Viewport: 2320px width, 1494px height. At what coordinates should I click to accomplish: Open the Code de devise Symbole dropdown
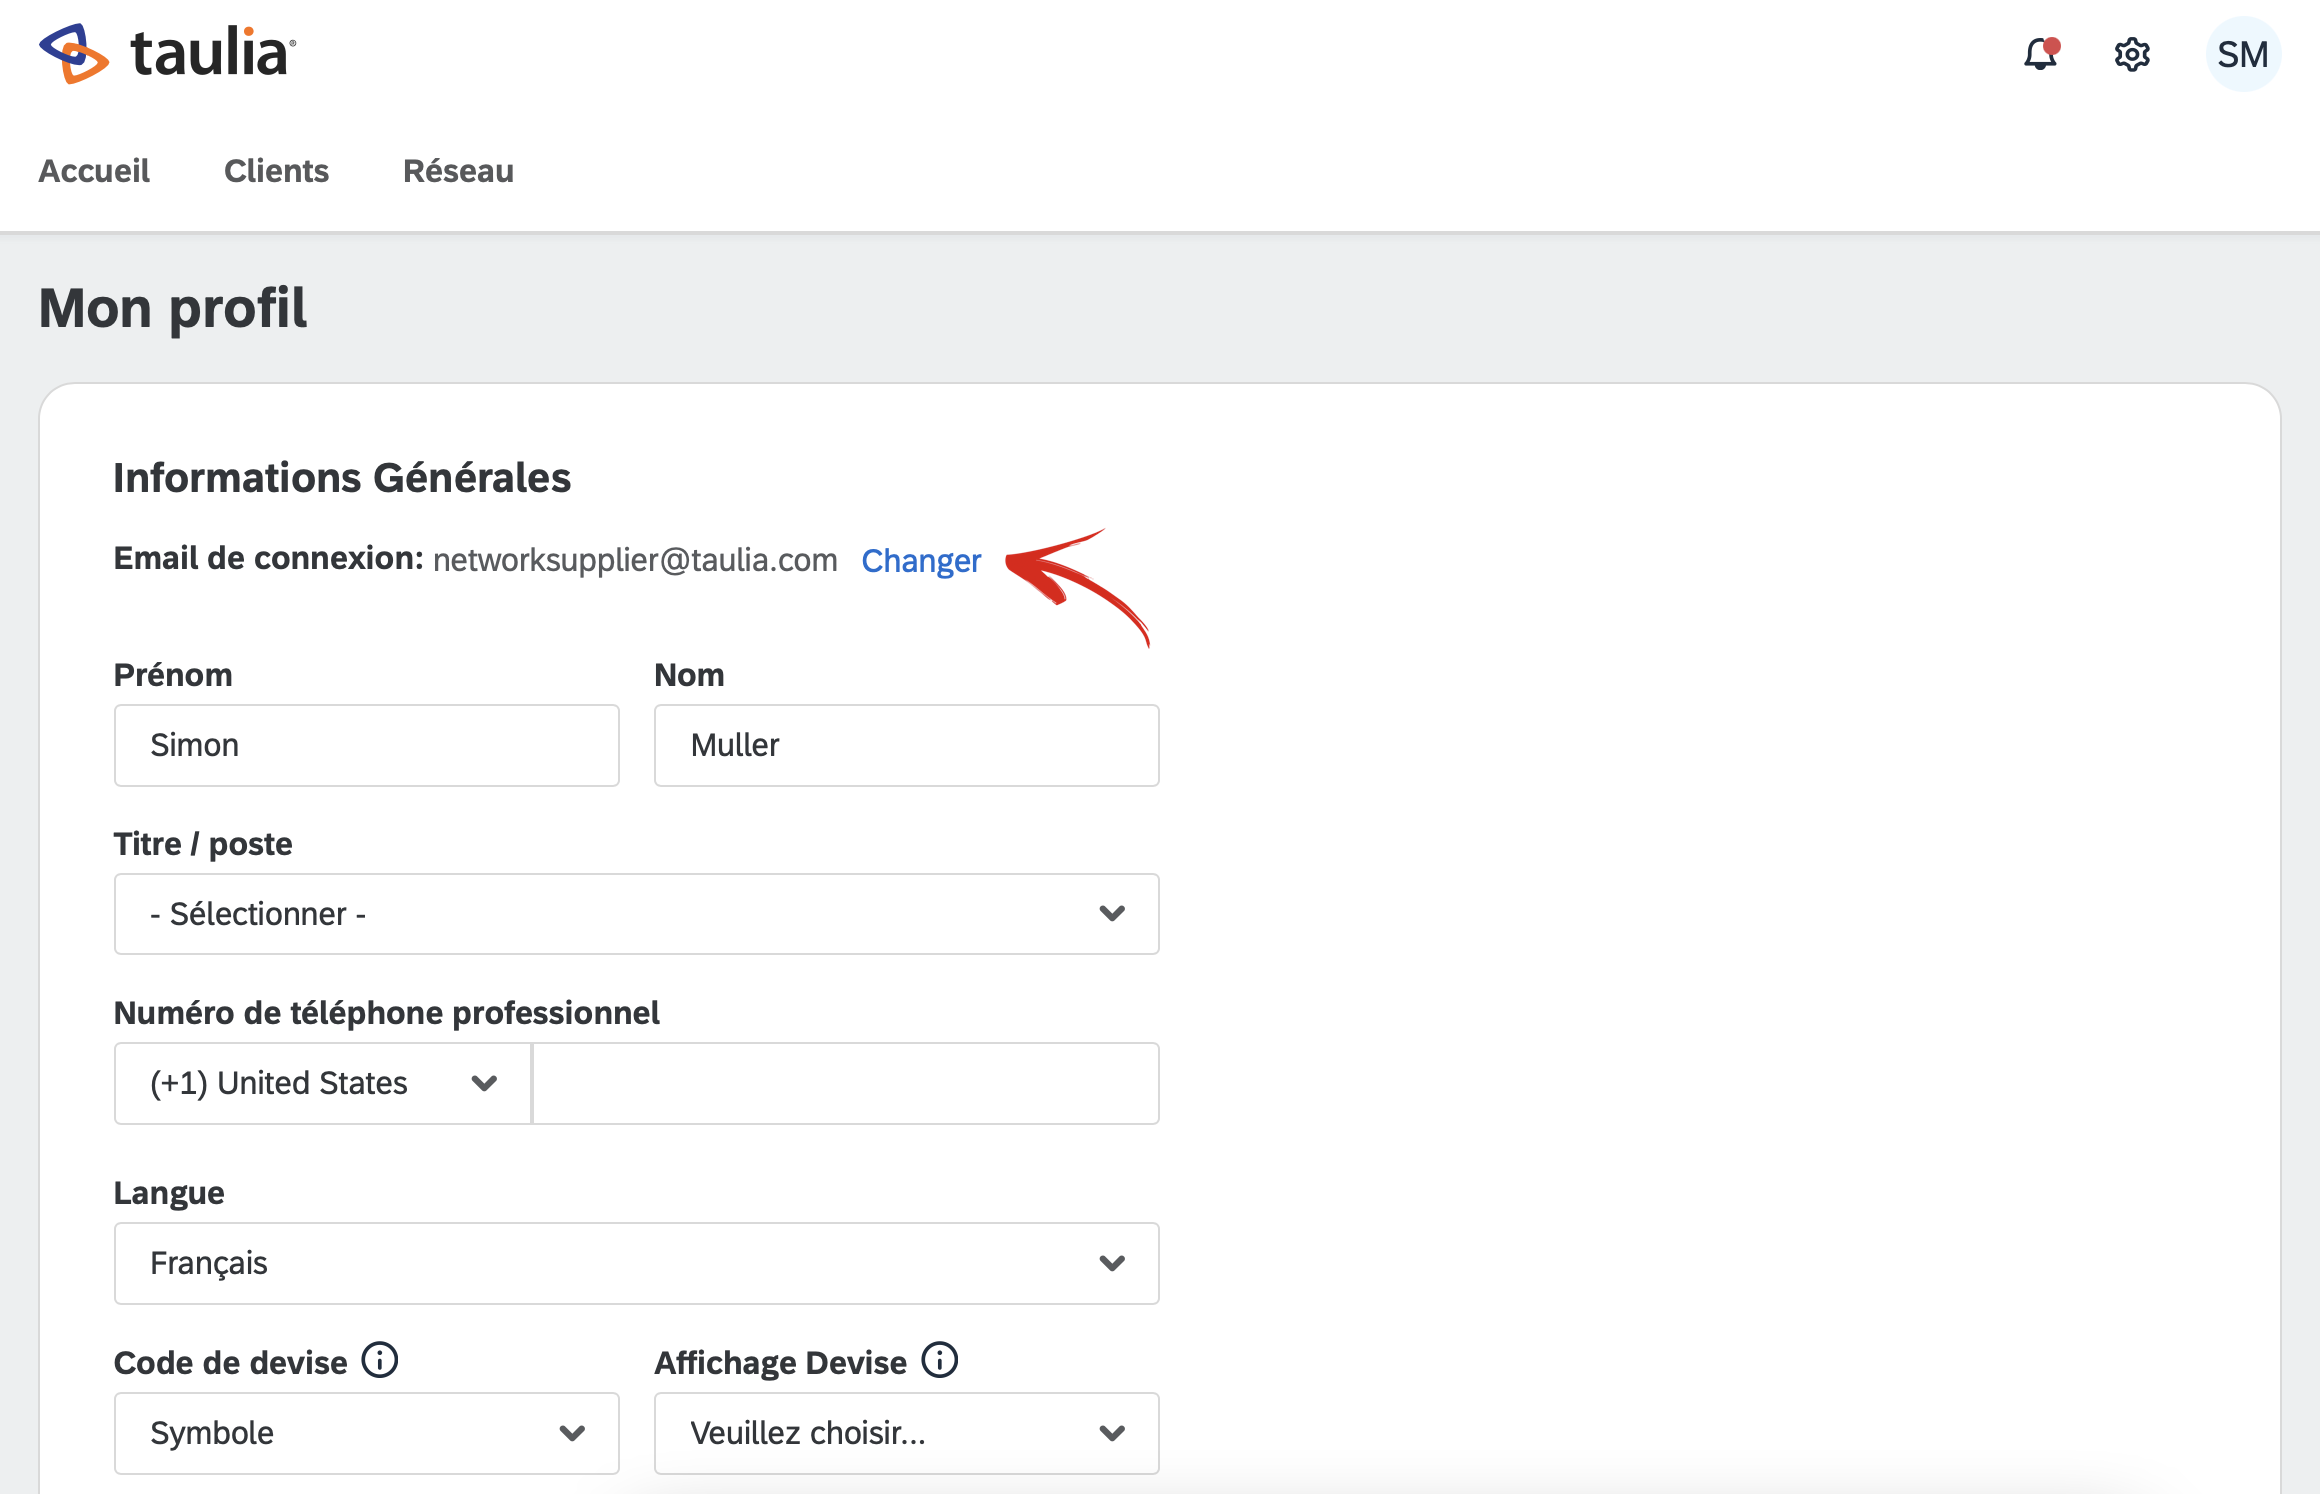coord(367,1433)
